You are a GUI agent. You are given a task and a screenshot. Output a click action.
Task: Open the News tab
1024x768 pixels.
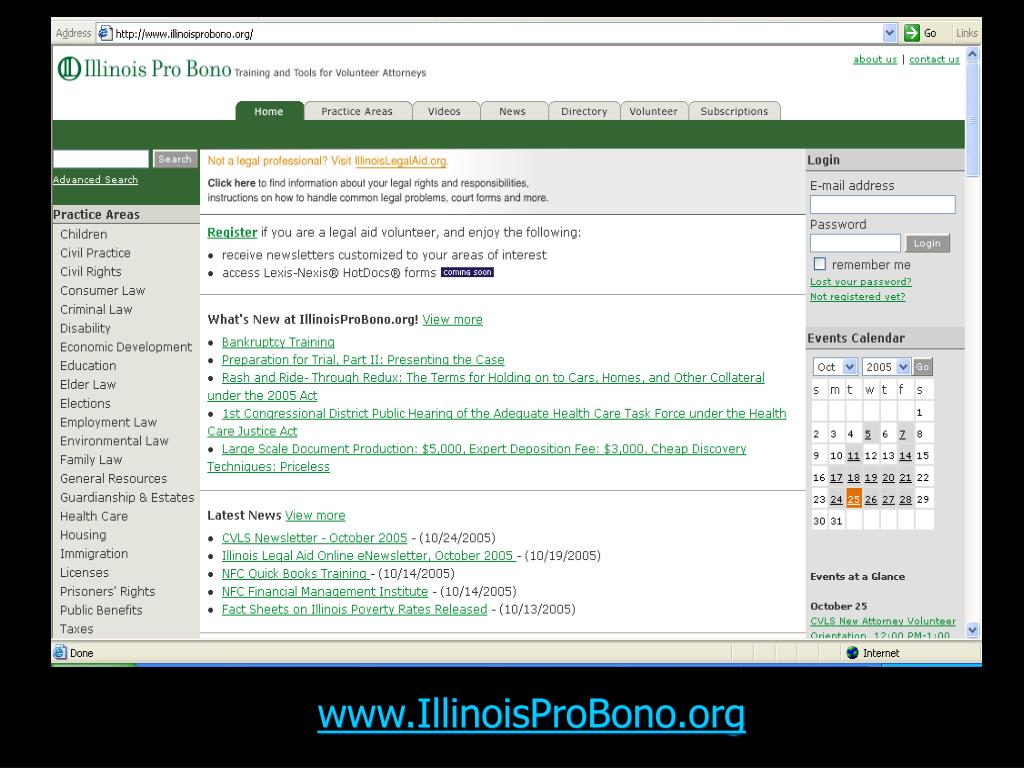point(513,111)
